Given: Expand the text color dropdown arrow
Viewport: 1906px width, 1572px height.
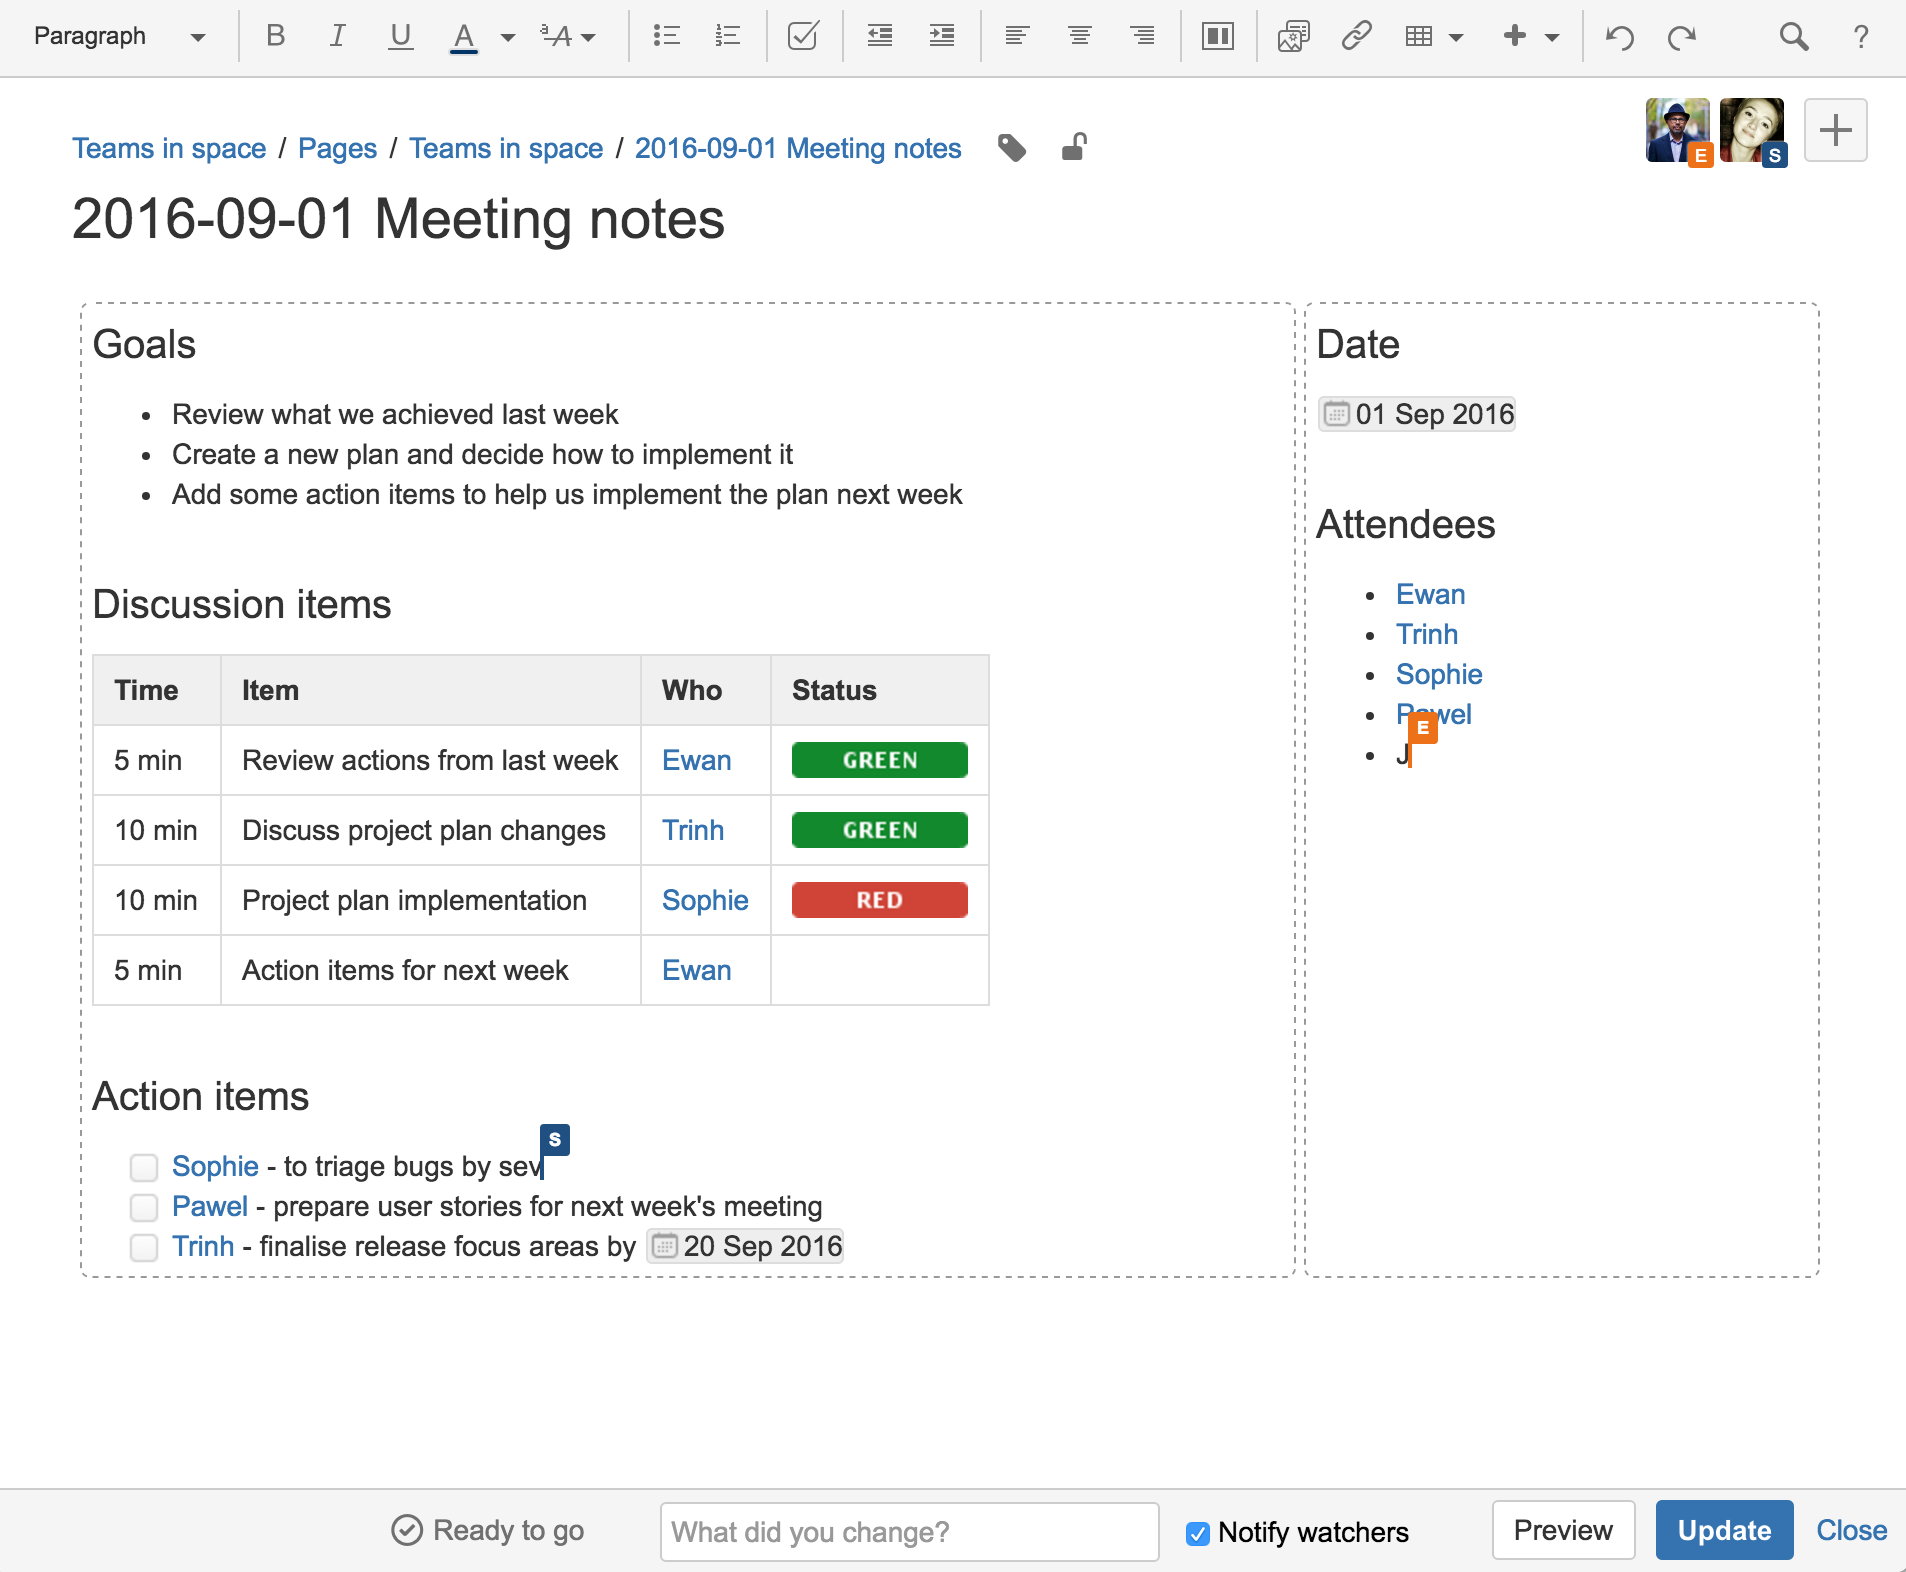Looking at the screenshot, I should [508, 38].
